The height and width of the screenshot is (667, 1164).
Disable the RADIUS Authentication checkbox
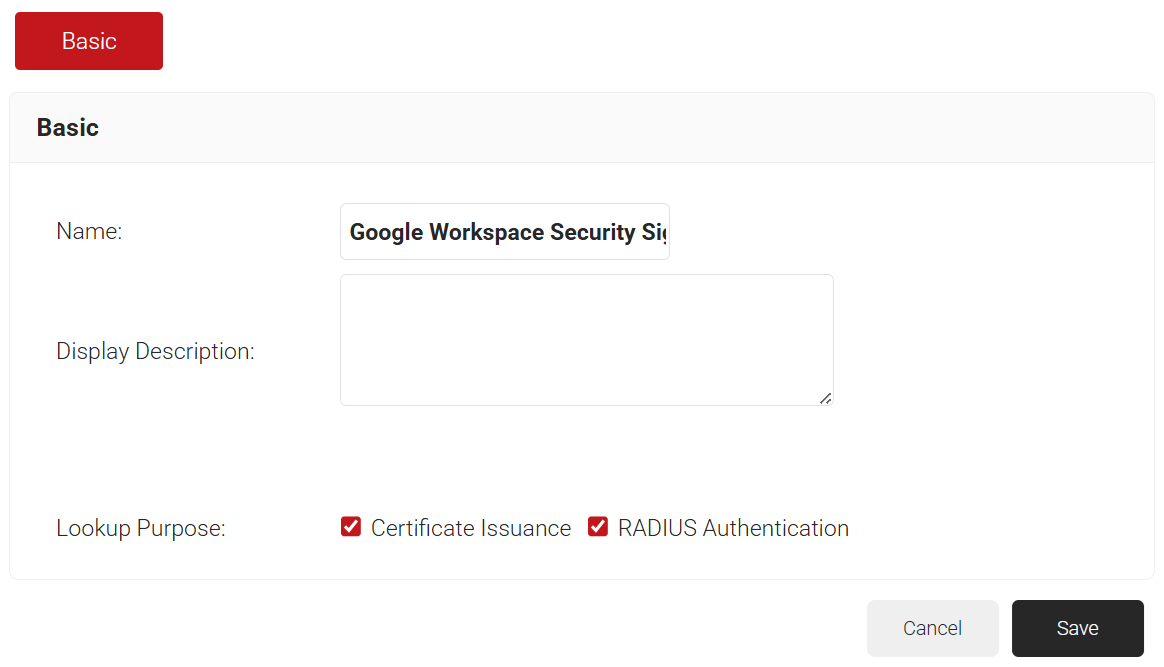598,527
